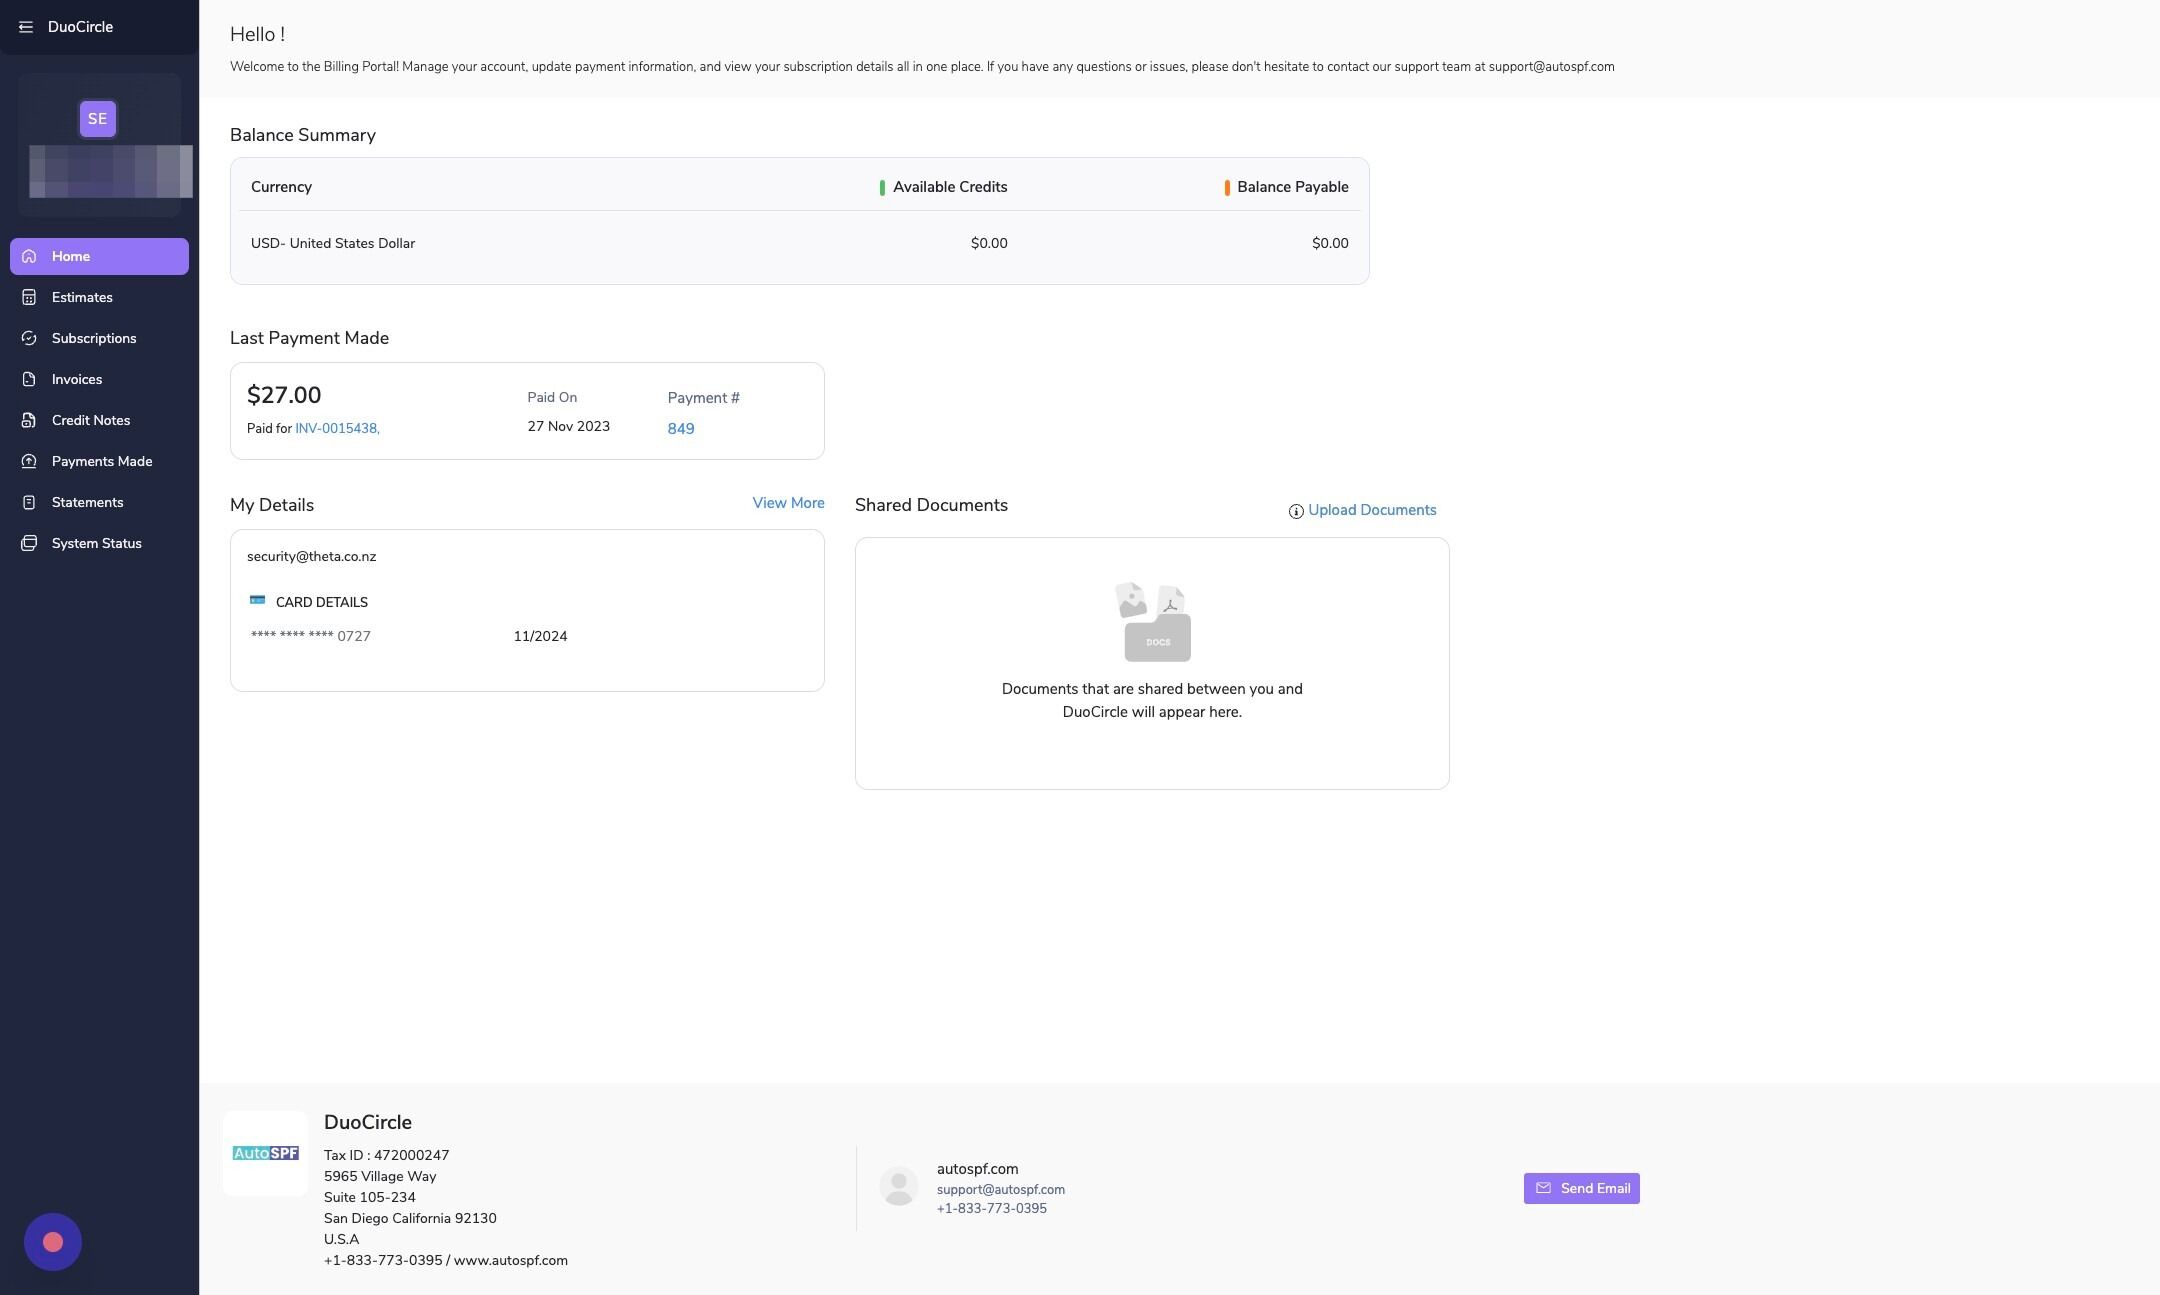The width and height of the screenshot is (2160, 1295).
Task: Click the Subscriptions refresh icon in sidebar
Action: coord(29,339)
